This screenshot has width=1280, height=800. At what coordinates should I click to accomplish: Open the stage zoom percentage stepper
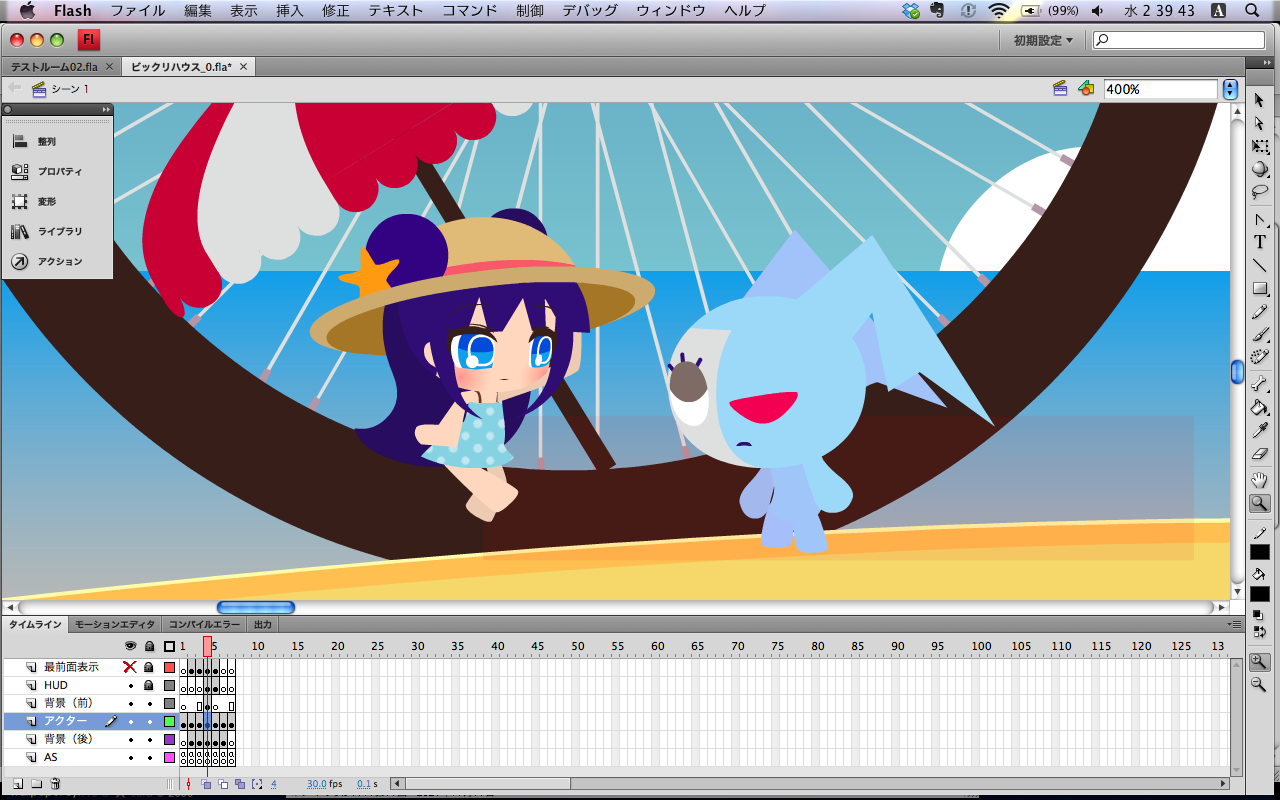pyautogui.click(x=1230, y=89)
